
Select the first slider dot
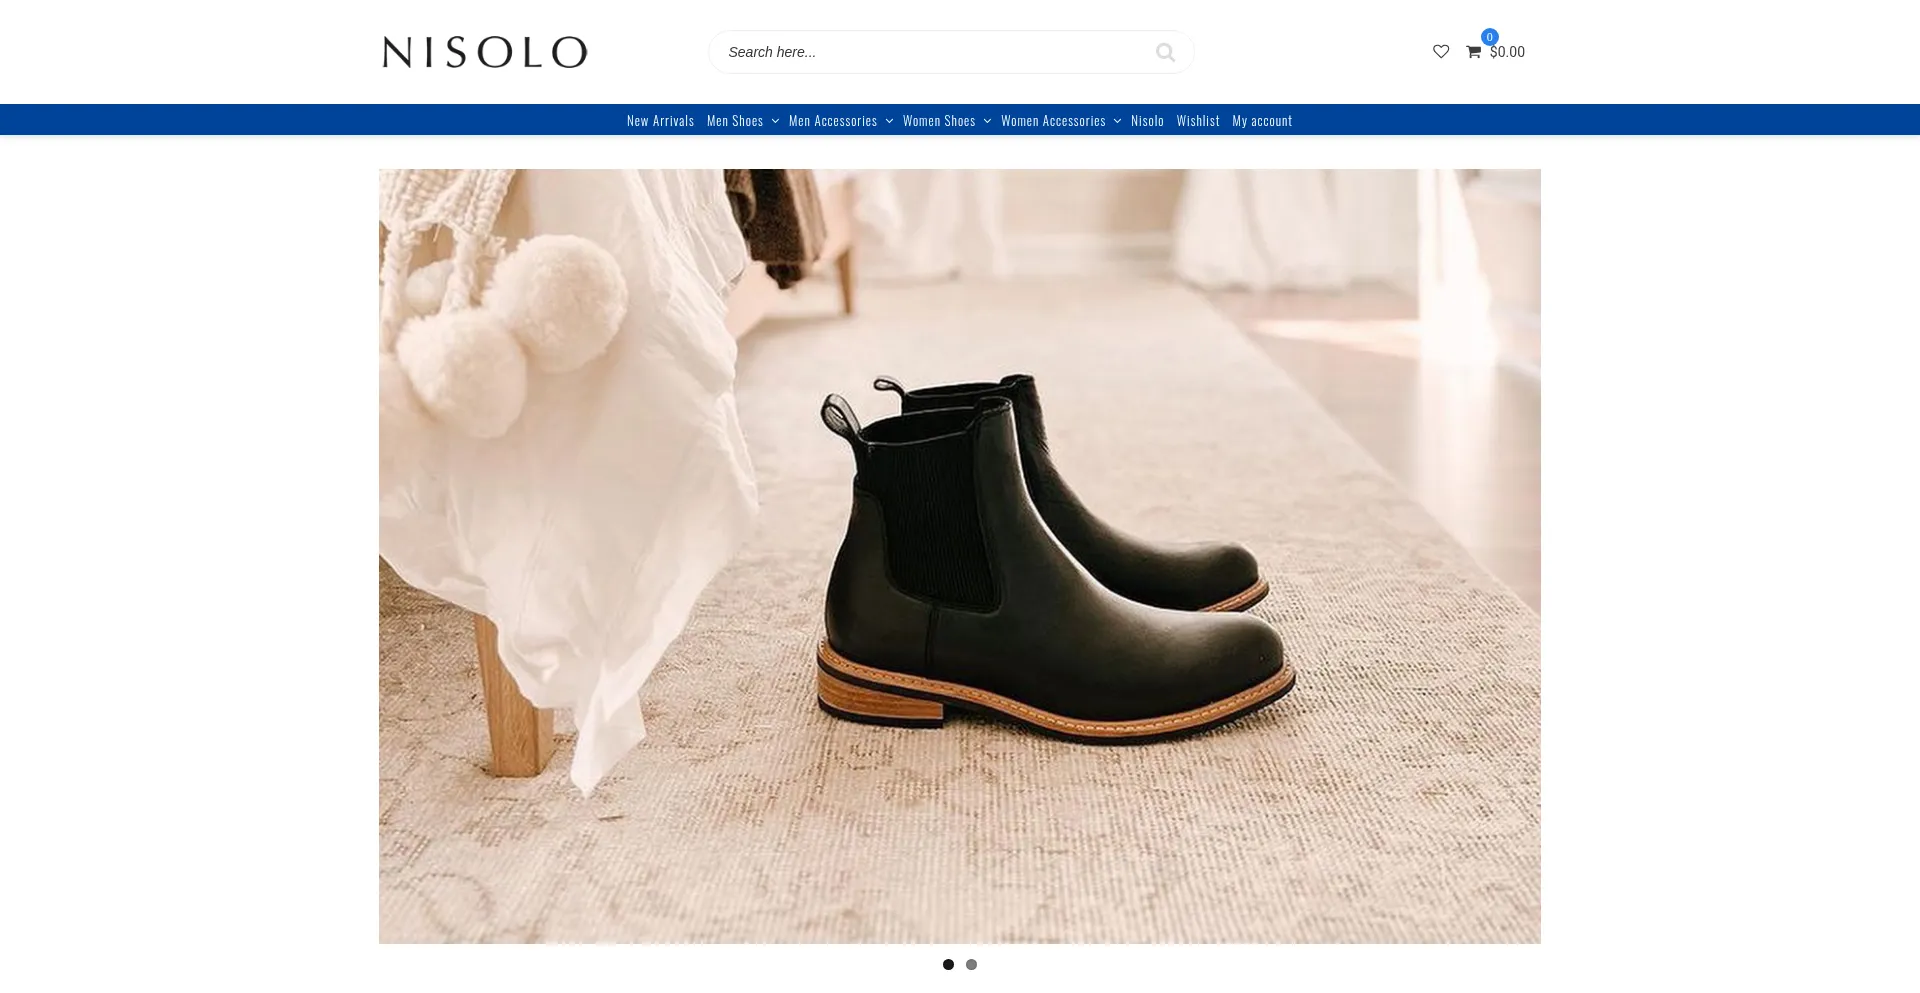click(x=948, y=965)
